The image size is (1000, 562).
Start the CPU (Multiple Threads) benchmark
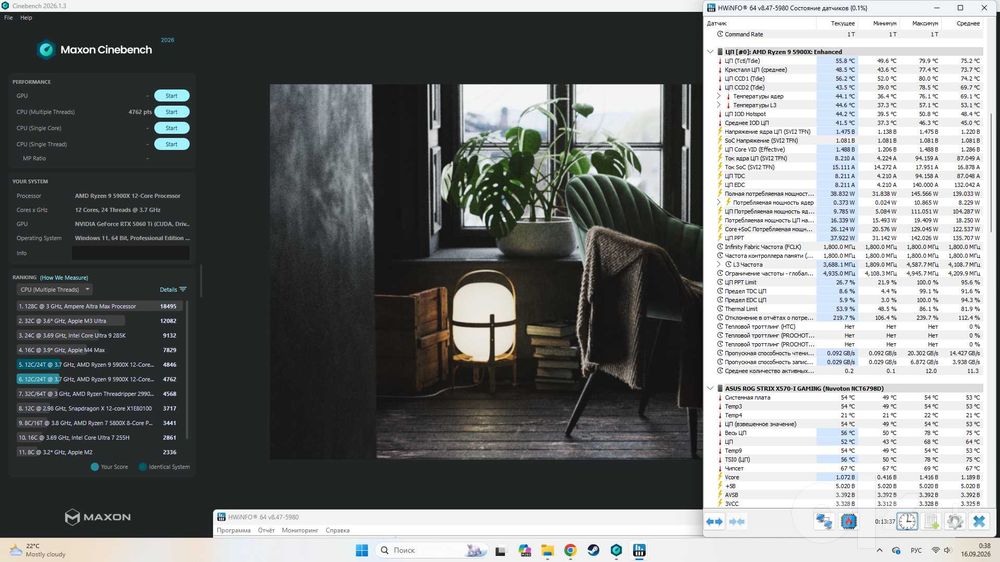tap(172, 112)
